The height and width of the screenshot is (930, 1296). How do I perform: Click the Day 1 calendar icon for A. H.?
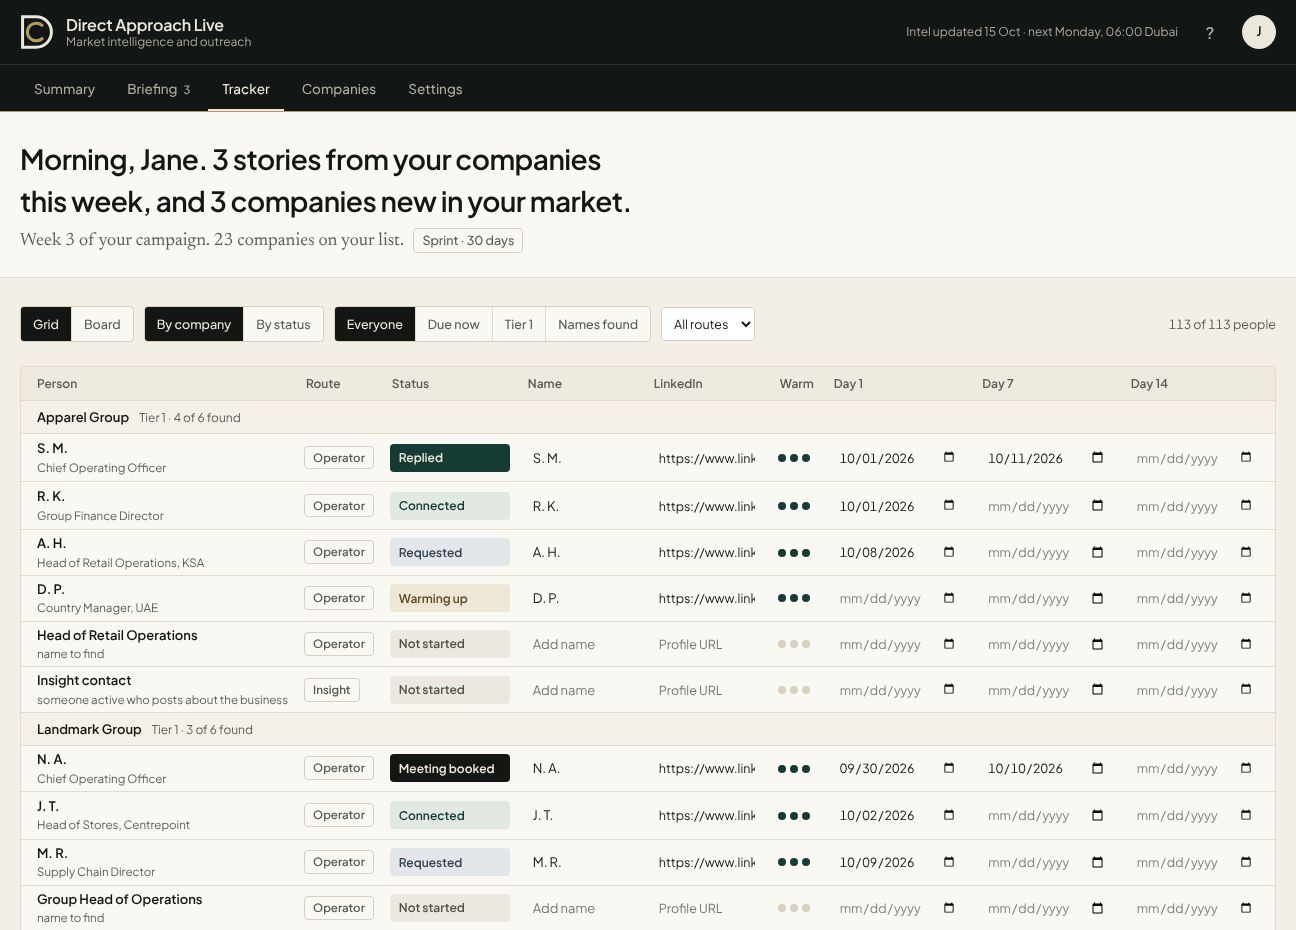(x=949, y=551)
